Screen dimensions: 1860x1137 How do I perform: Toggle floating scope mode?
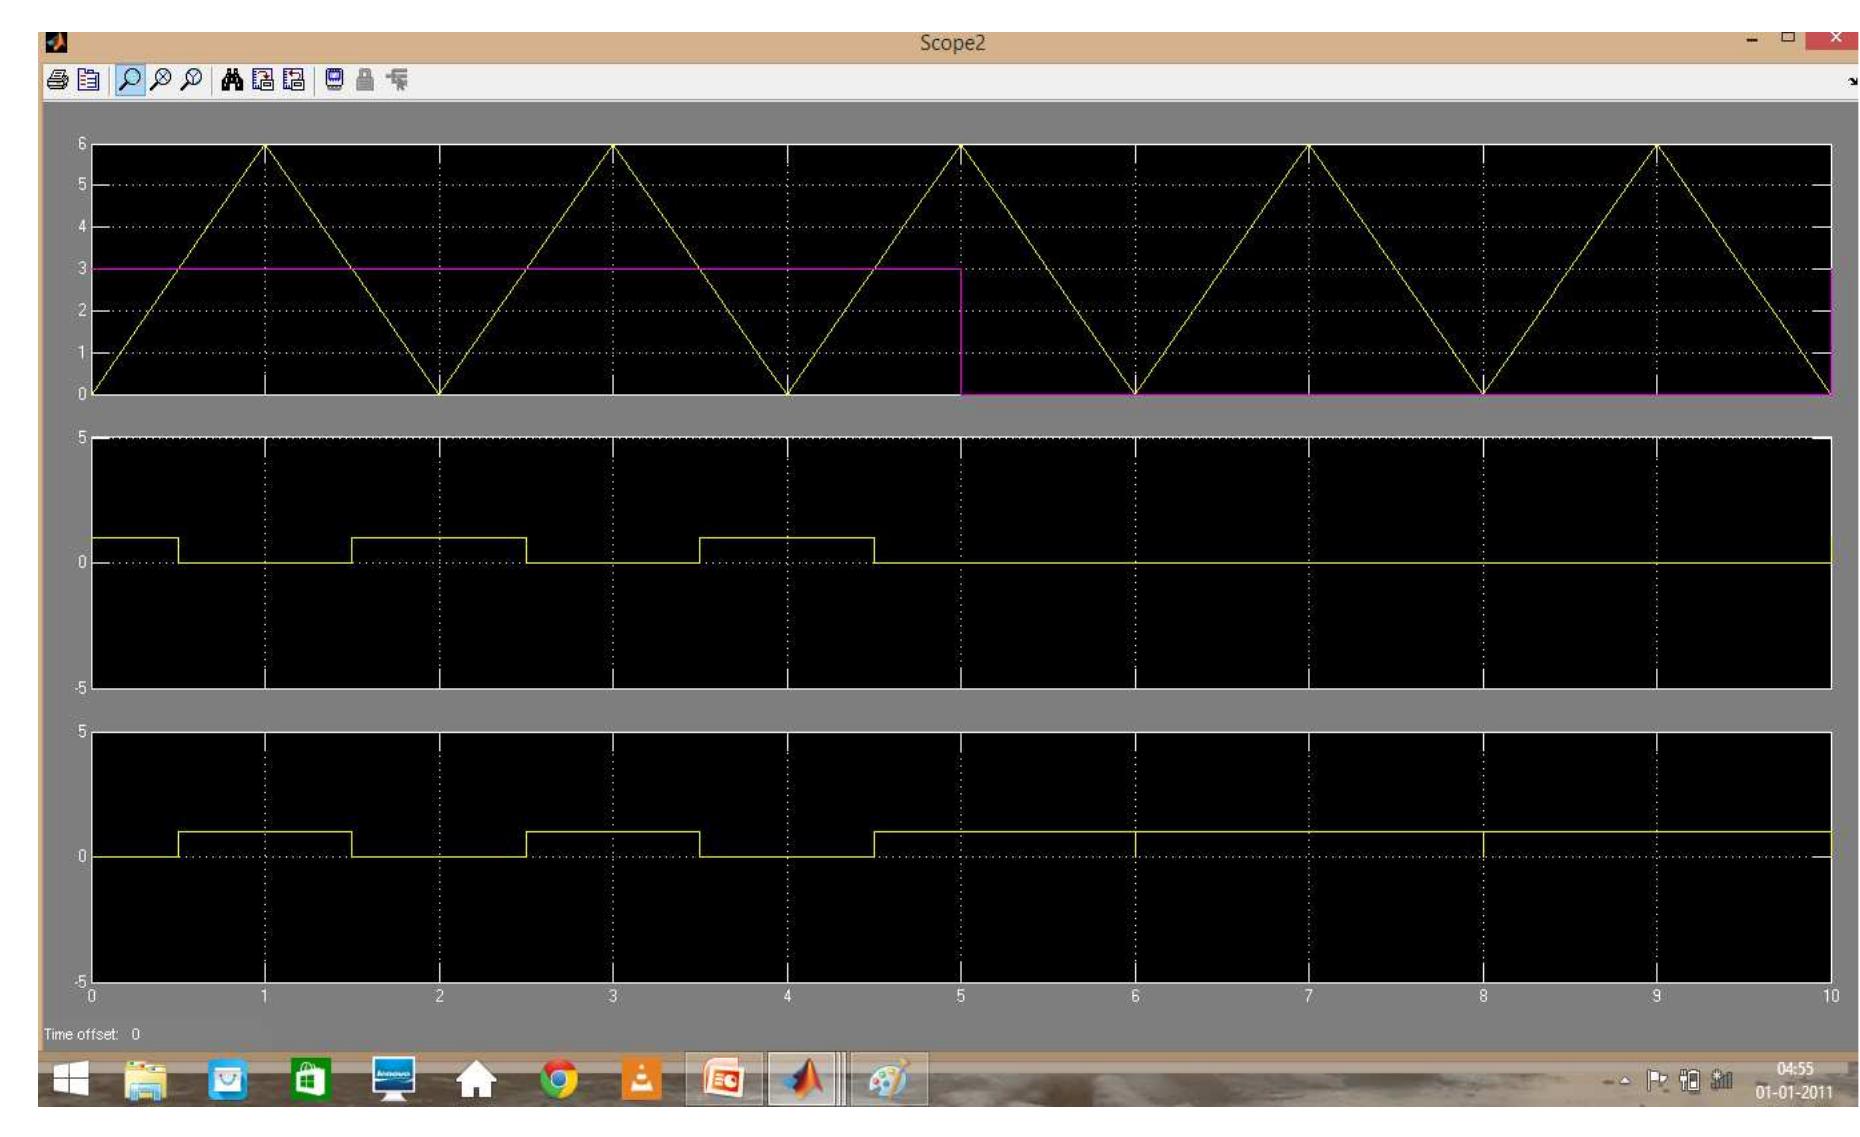click(x=332, y=81)
